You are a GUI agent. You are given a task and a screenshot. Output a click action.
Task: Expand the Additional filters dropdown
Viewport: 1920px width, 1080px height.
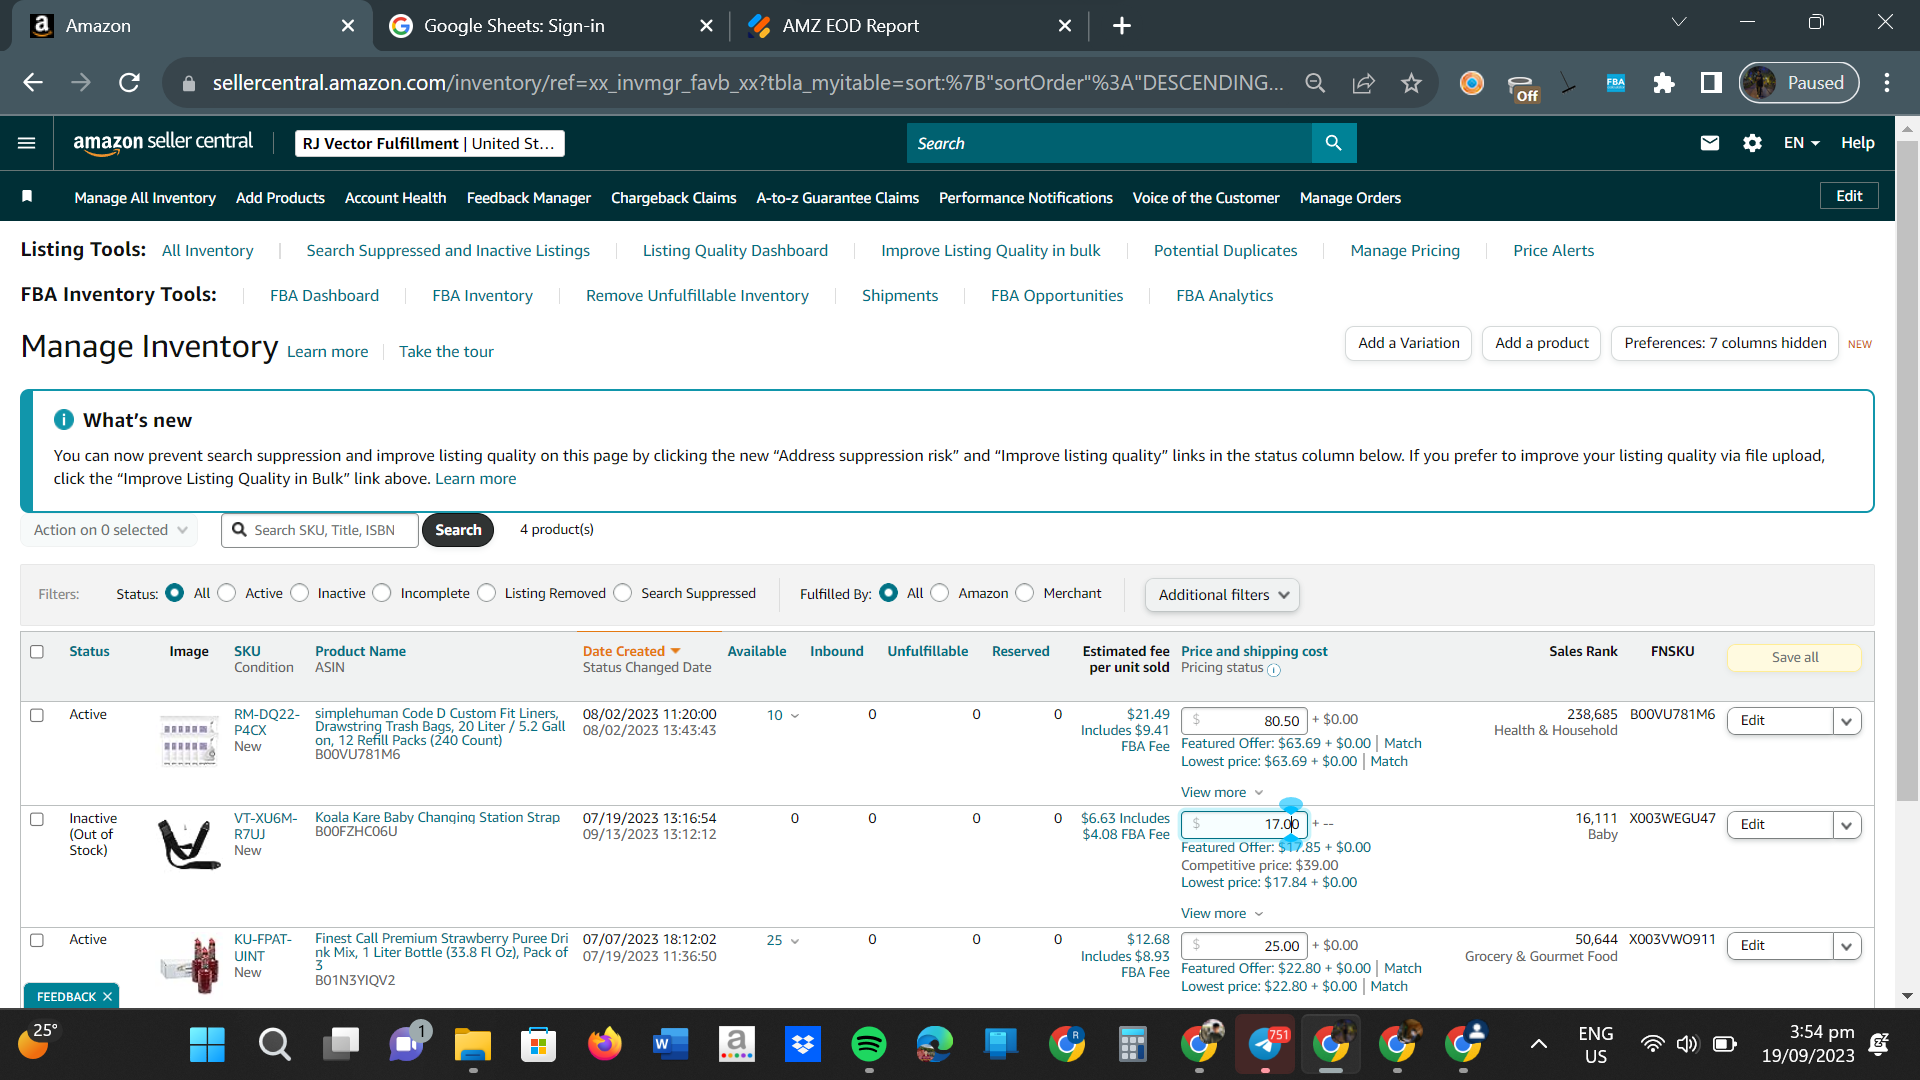pyautogui.click(x=1222, y=595)
